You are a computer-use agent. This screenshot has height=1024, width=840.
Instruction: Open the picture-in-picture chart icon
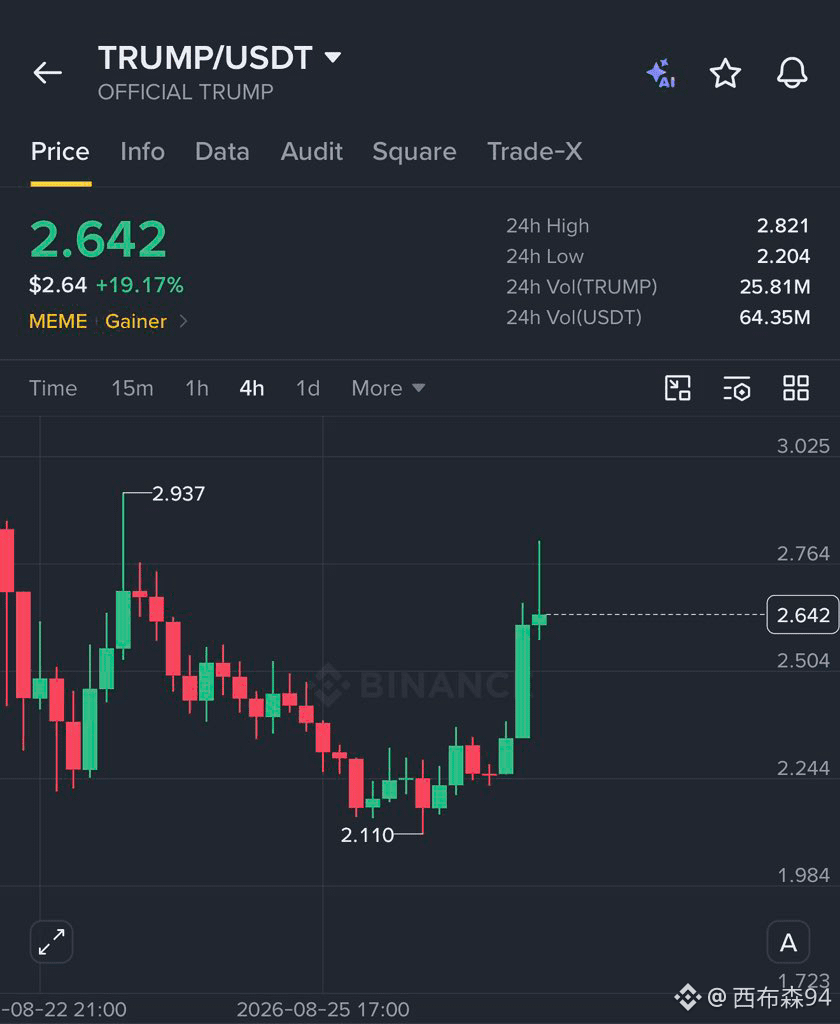tap(677, 388)
